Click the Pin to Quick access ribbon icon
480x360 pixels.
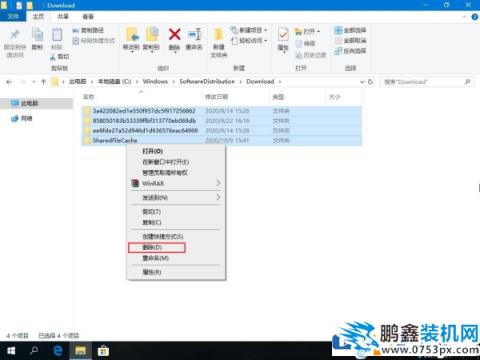(x=15, y=35)
